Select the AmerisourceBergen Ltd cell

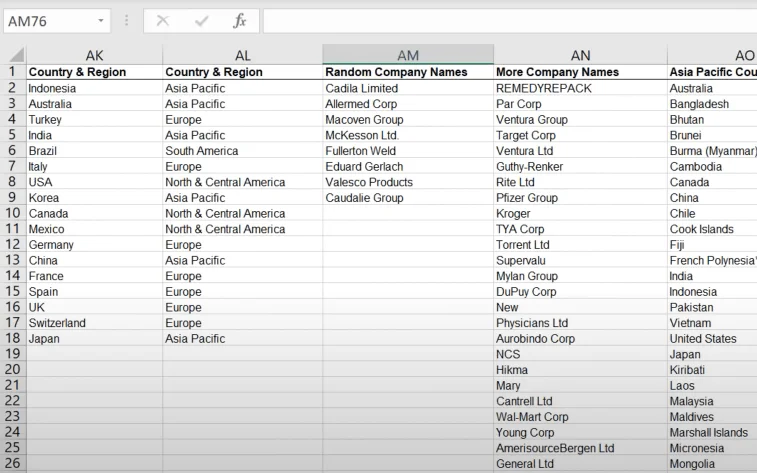point(580,448)
